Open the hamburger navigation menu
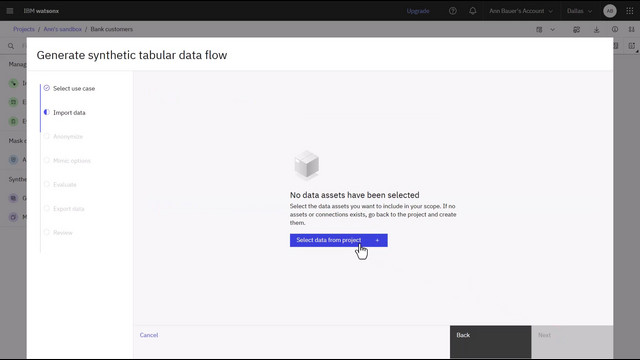 (10, 11)
